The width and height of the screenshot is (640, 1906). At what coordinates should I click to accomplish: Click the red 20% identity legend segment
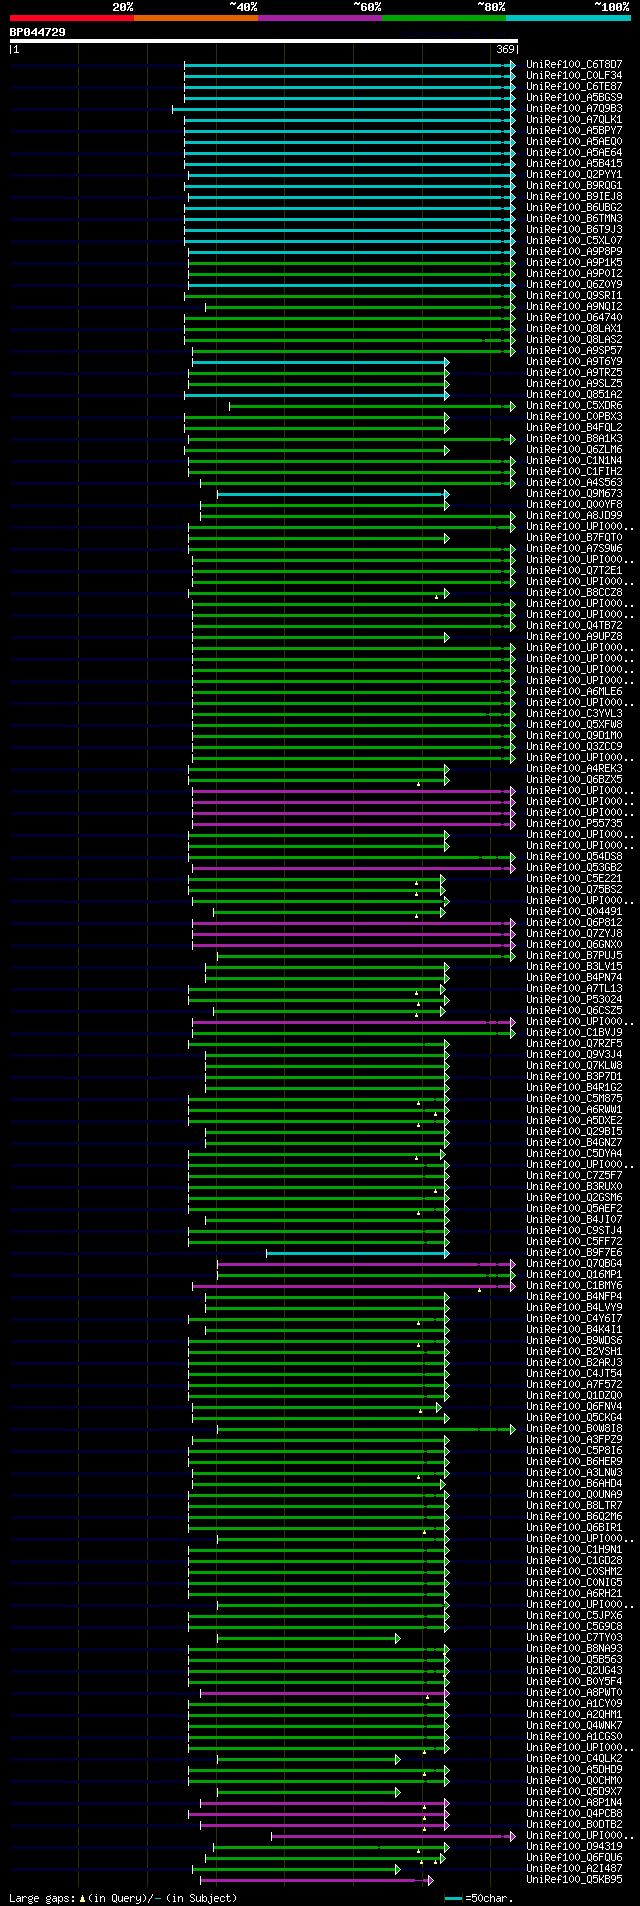tap(72, 18)
